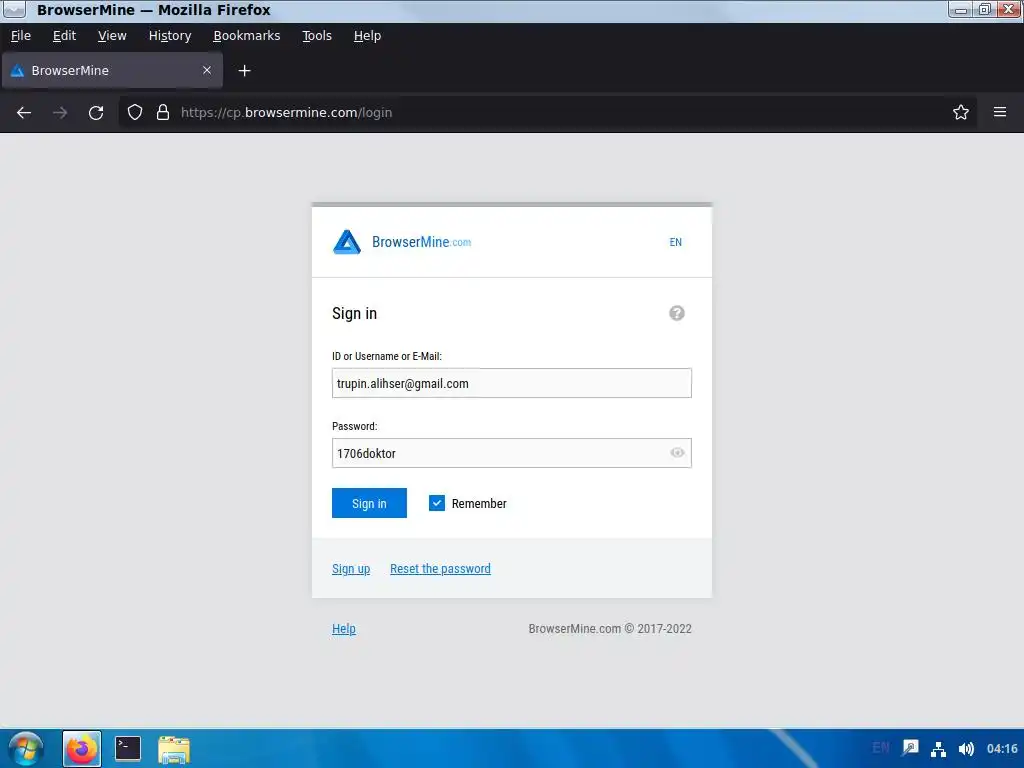Viewport: 1024px width, 768px height.
Task: Click the taskbar clock showing 04:16
Action: [1002, 748]
